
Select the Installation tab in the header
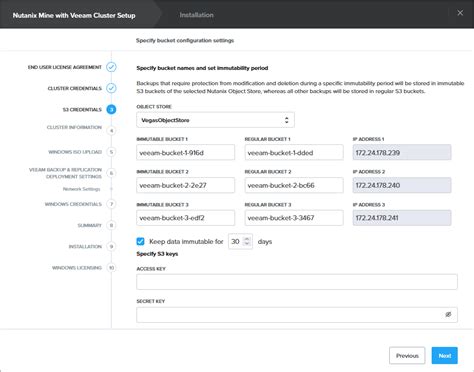coord(196,15)
